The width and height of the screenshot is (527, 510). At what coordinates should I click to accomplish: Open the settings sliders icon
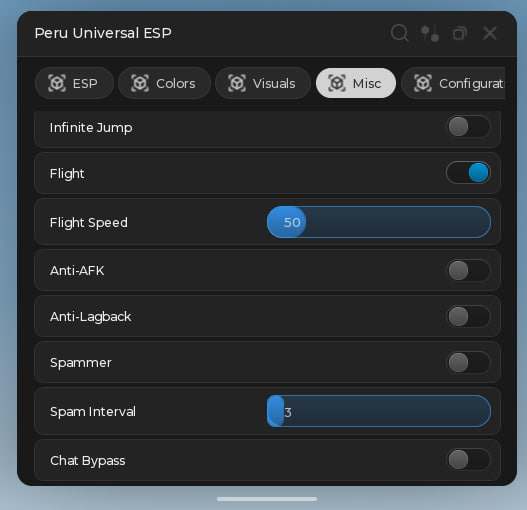[430, 33]
